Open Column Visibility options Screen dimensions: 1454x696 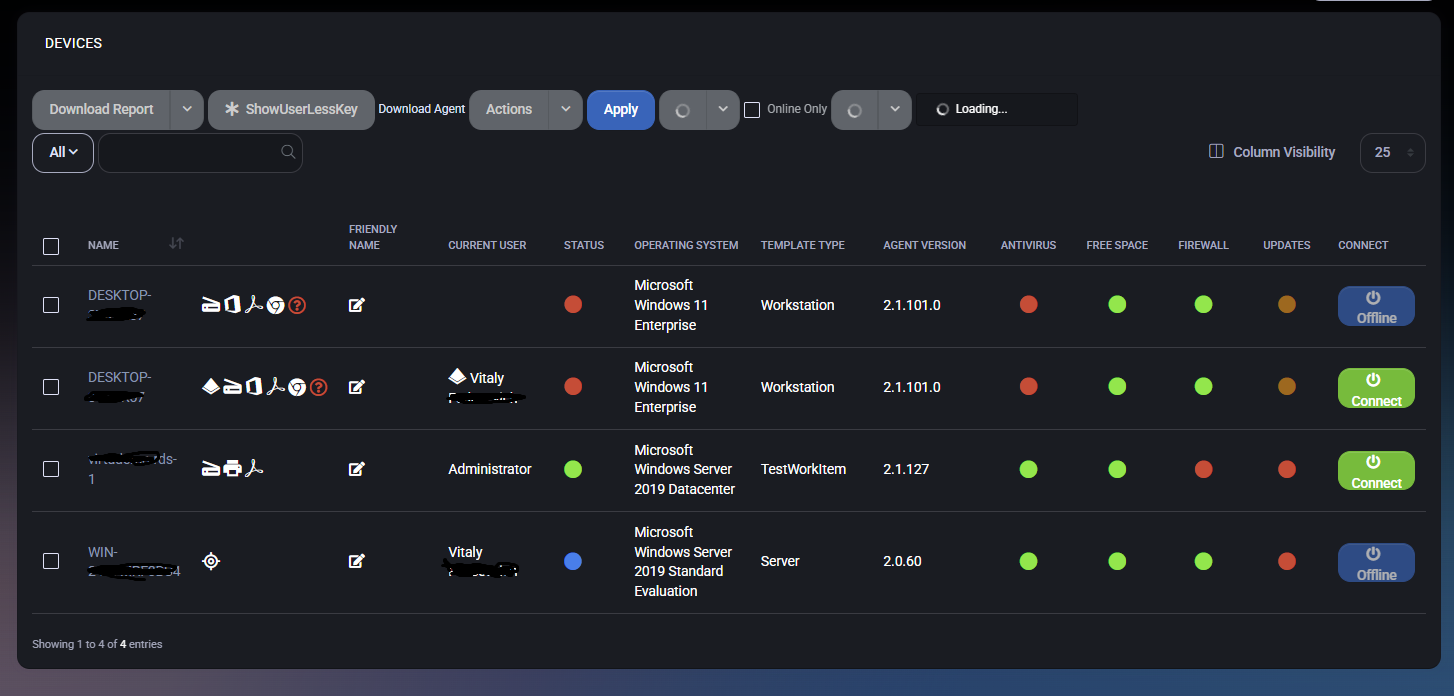tap(1272, 152)
